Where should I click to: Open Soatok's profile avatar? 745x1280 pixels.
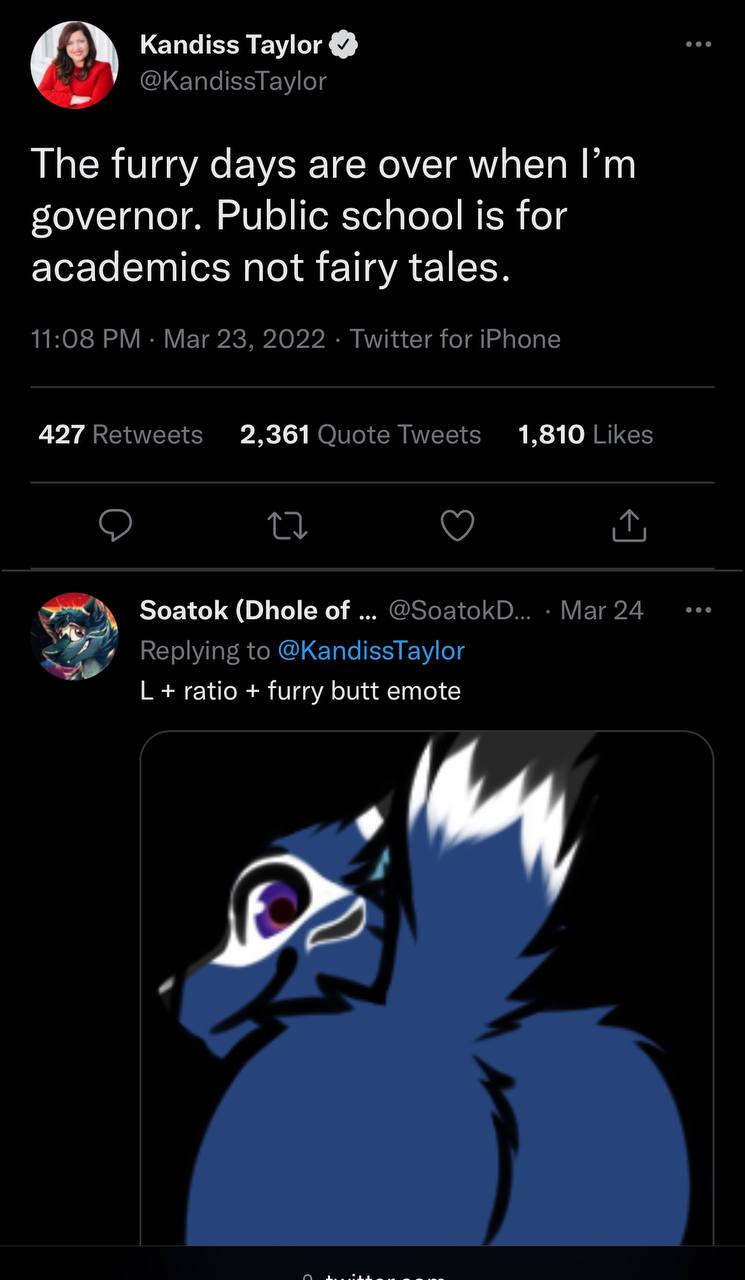pyautogui.click(x=75, y=636)
